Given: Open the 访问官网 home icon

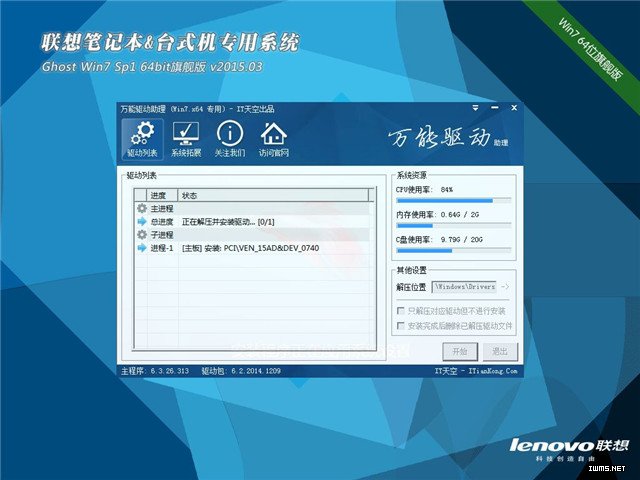Looking at the screenshot, I should point(273,139).
